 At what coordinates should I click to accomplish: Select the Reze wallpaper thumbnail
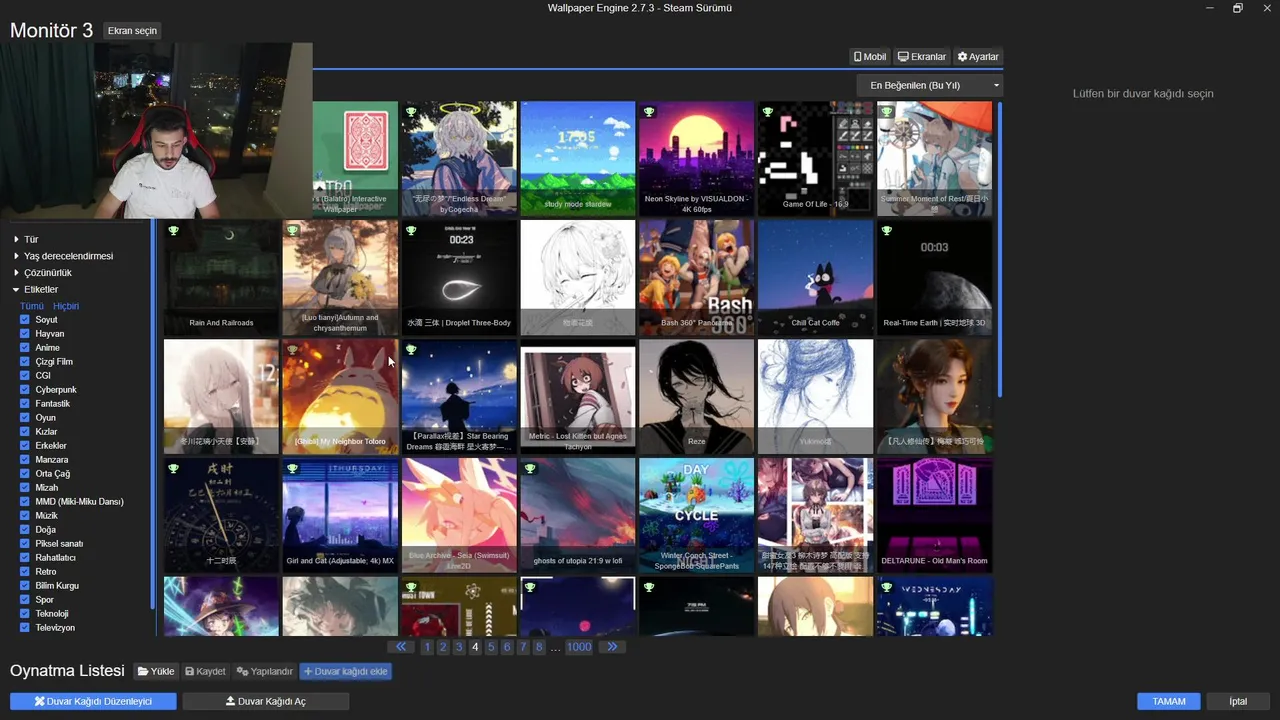(x=696, y=397)
